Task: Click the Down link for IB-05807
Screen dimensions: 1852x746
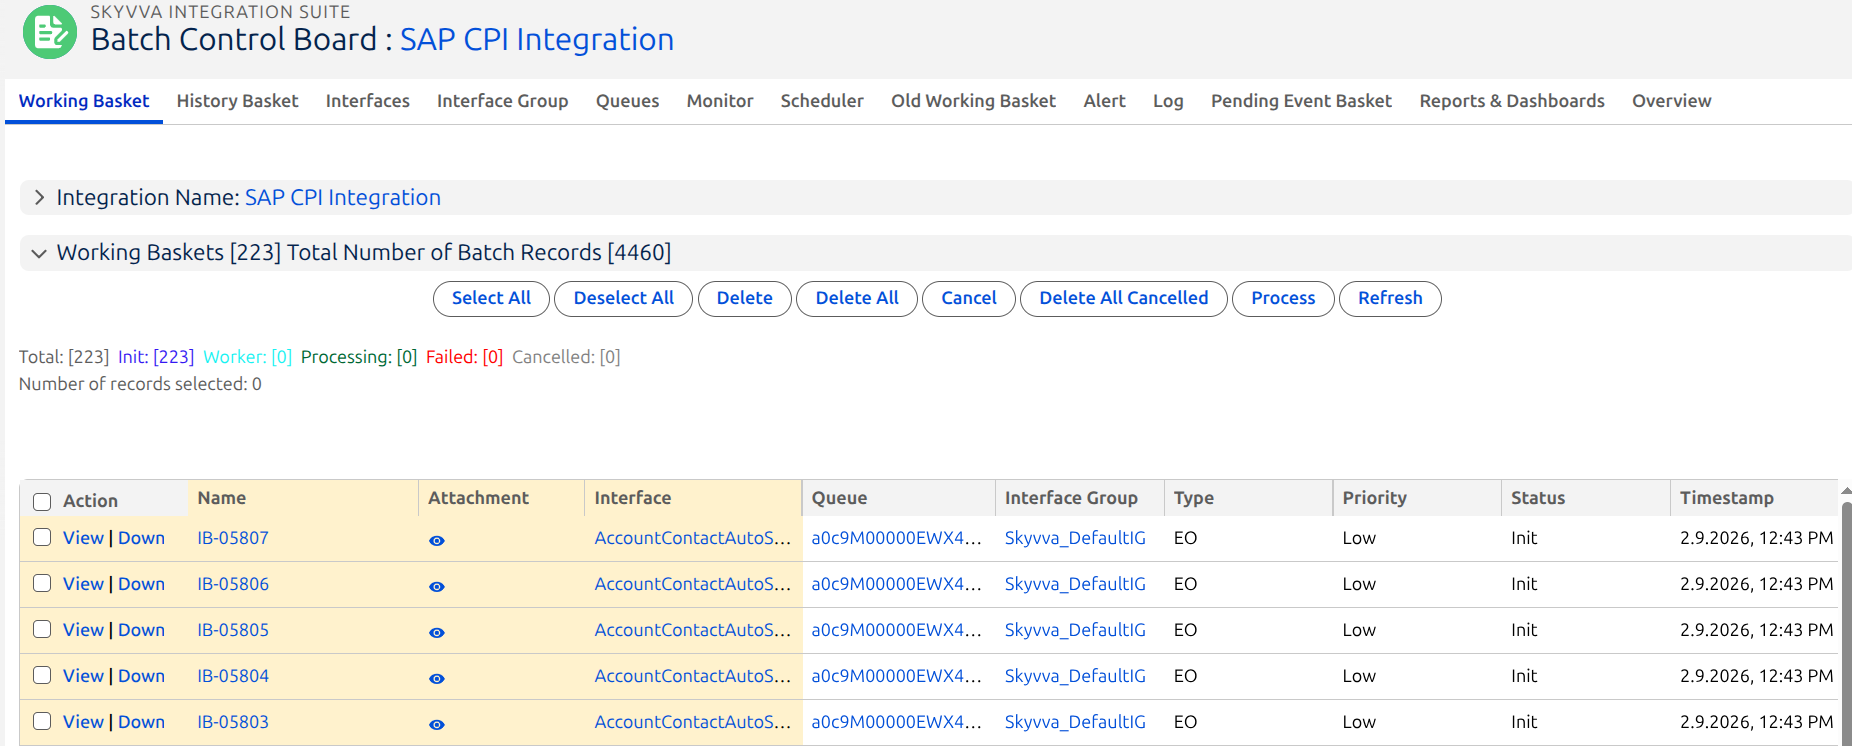Action: [x=141, y=537]
